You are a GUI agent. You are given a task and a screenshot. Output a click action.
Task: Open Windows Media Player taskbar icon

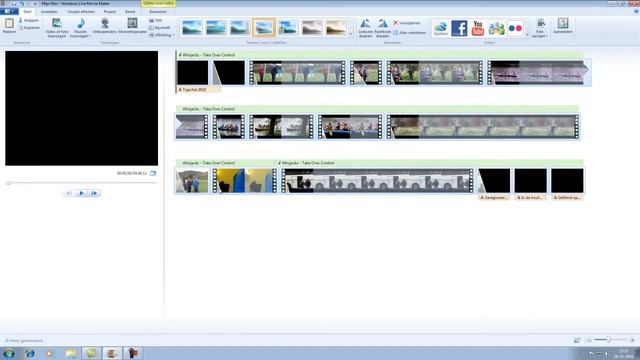pyautogui.click(x=49, y=353)
